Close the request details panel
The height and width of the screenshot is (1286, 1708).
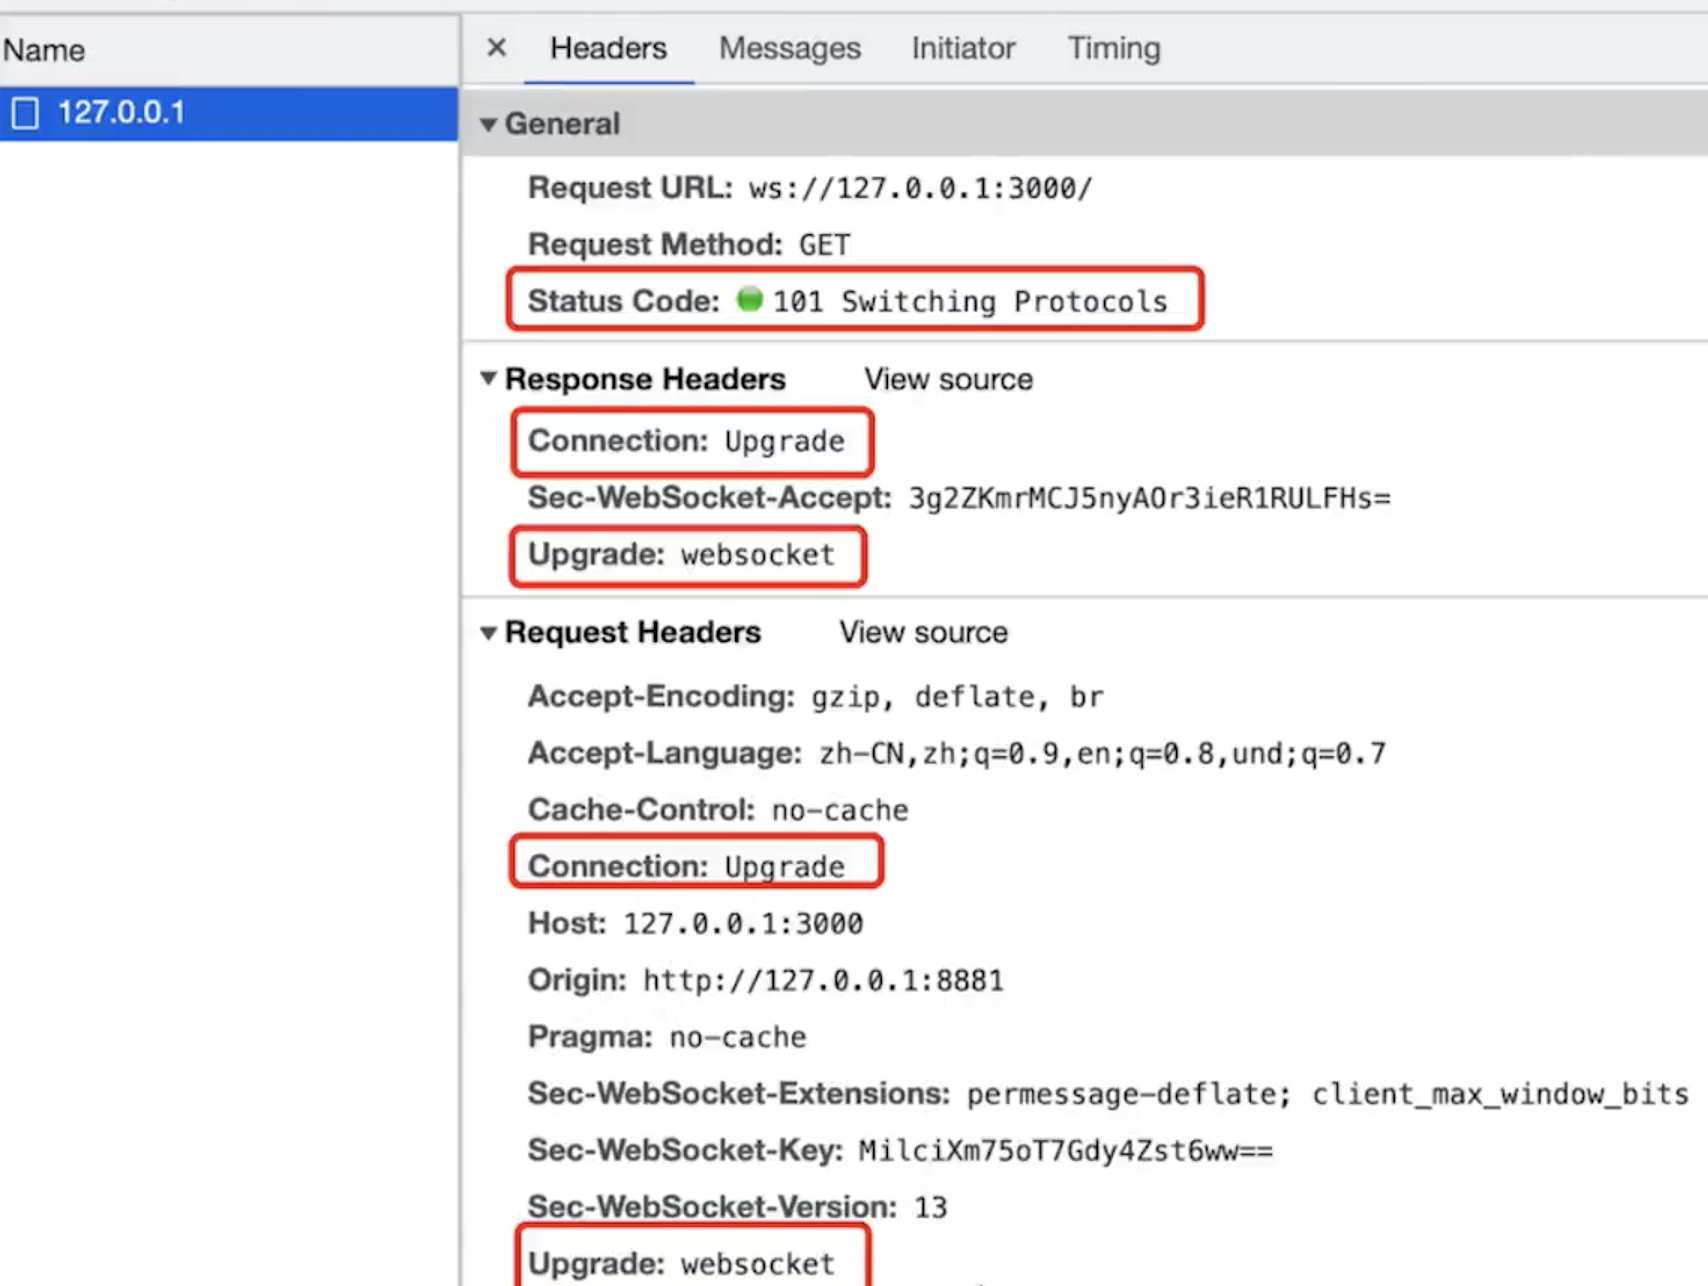tap(496, 48)
